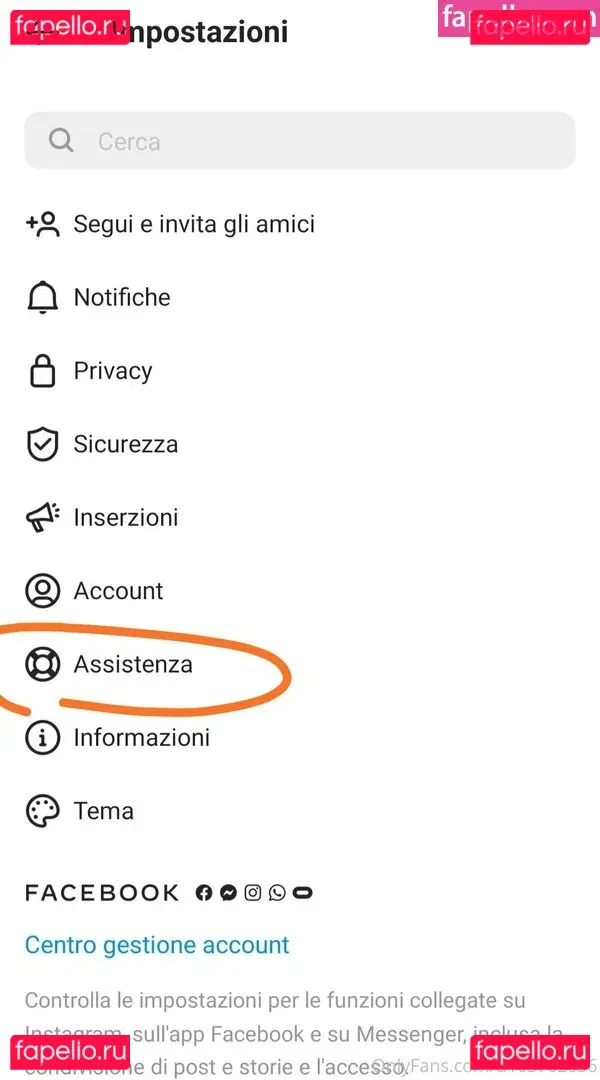The image size is (600, 1080).
Task: Open notifications via the bell icon
Action: point(42,297)
